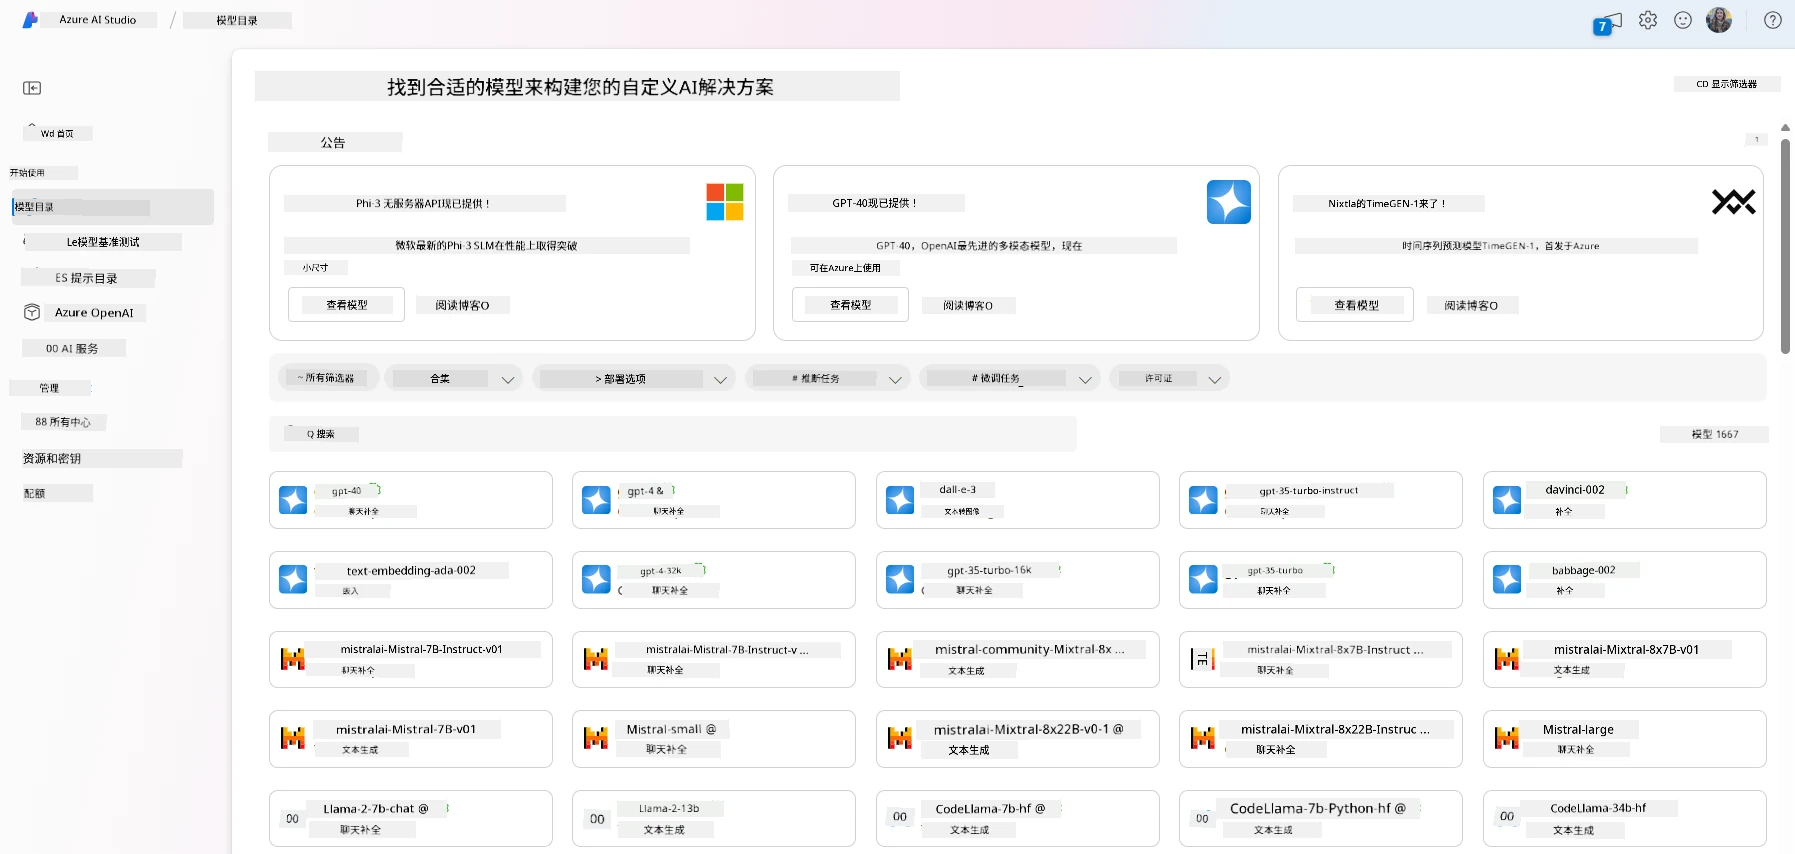Open the user profile avatar
Viewport: 1795px width, 854px height.
pos(1719,20)
